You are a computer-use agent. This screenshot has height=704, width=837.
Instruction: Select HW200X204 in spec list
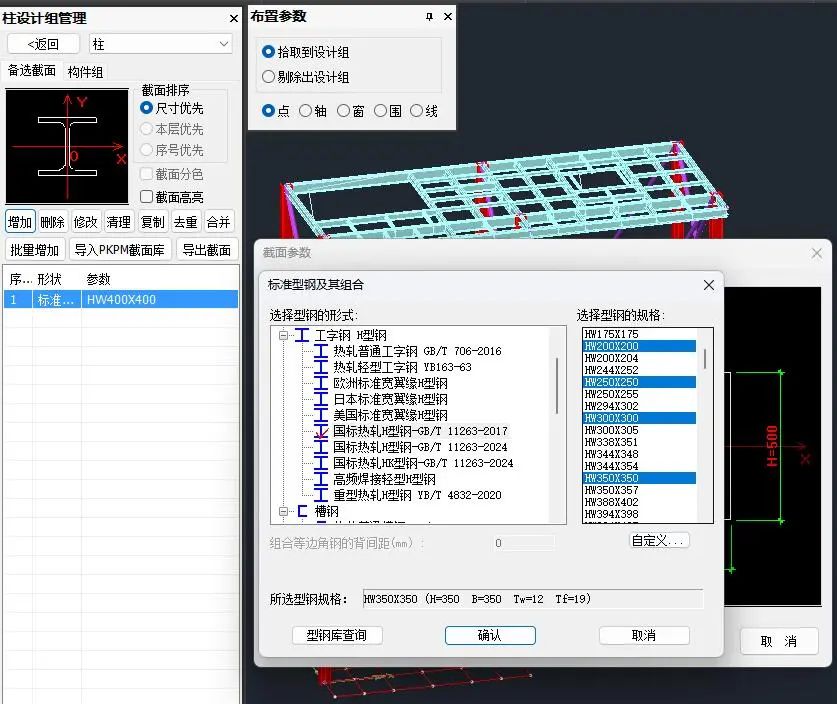coord(639,358)
